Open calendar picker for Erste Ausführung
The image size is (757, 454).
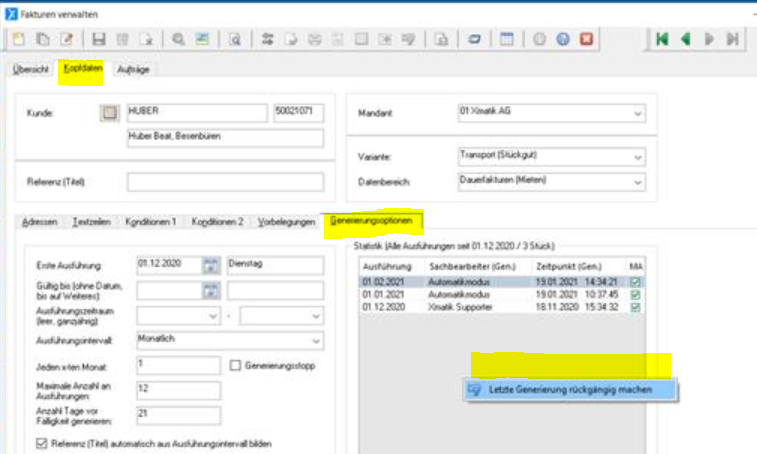click(x=210, y=265)
